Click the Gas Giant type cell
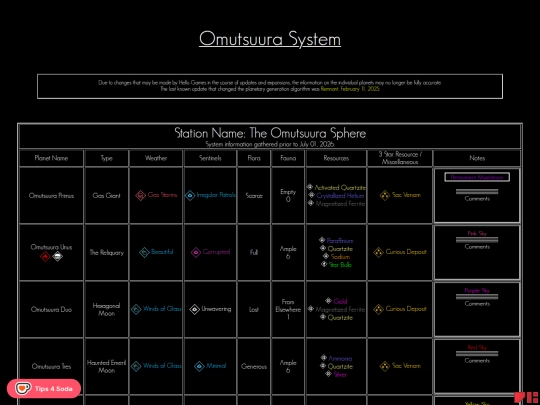 pyautogui.click(x=106, y=196)
